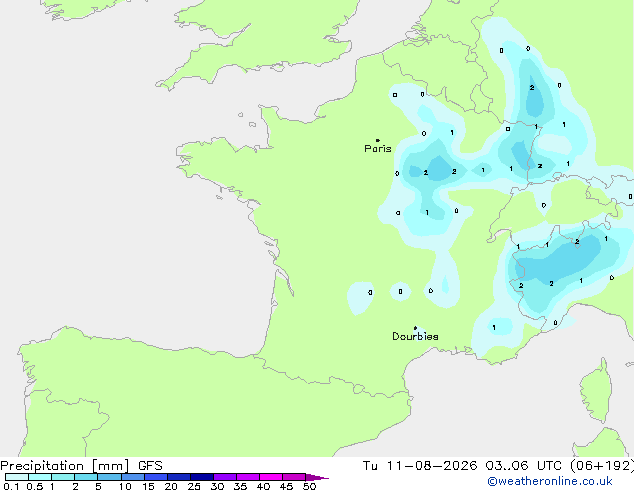Screen dimensions: 634x490
Task: Click the "03..06 UTC" time range text
Action: 523,466
